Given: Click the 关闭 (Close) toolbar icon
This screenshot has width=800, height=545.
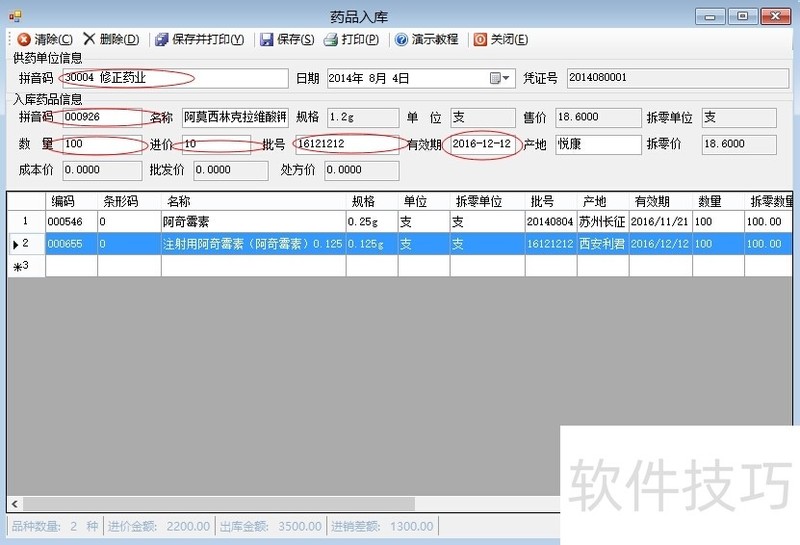Looking at the screenshot, I should click(480, 40).
